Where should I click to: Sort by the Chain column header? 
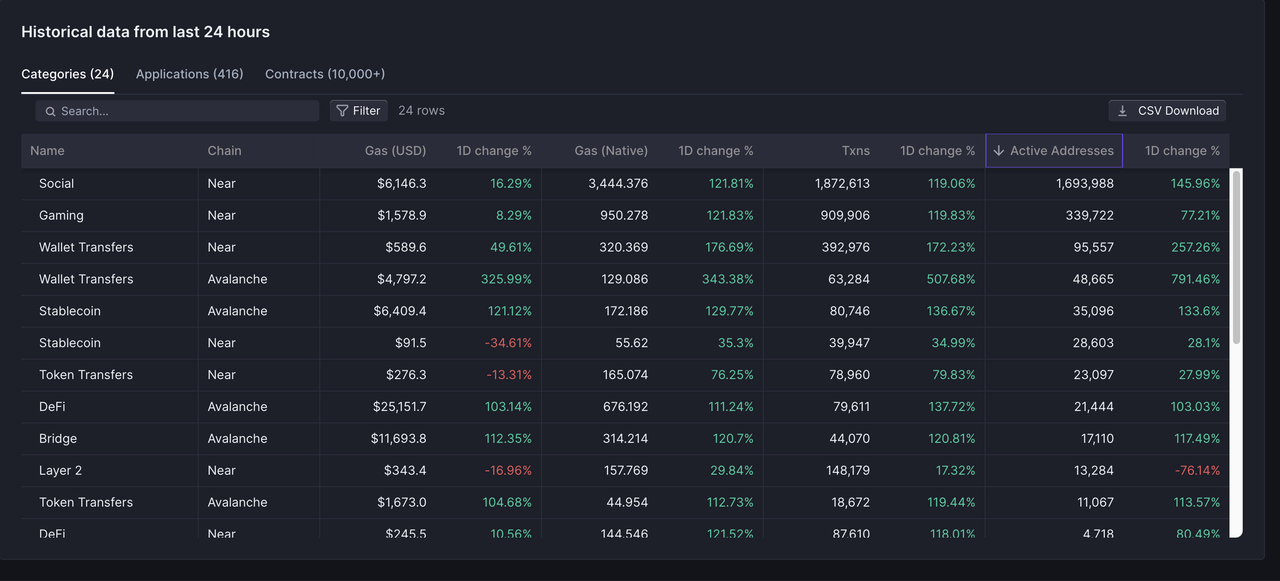(x=224, y=151)
